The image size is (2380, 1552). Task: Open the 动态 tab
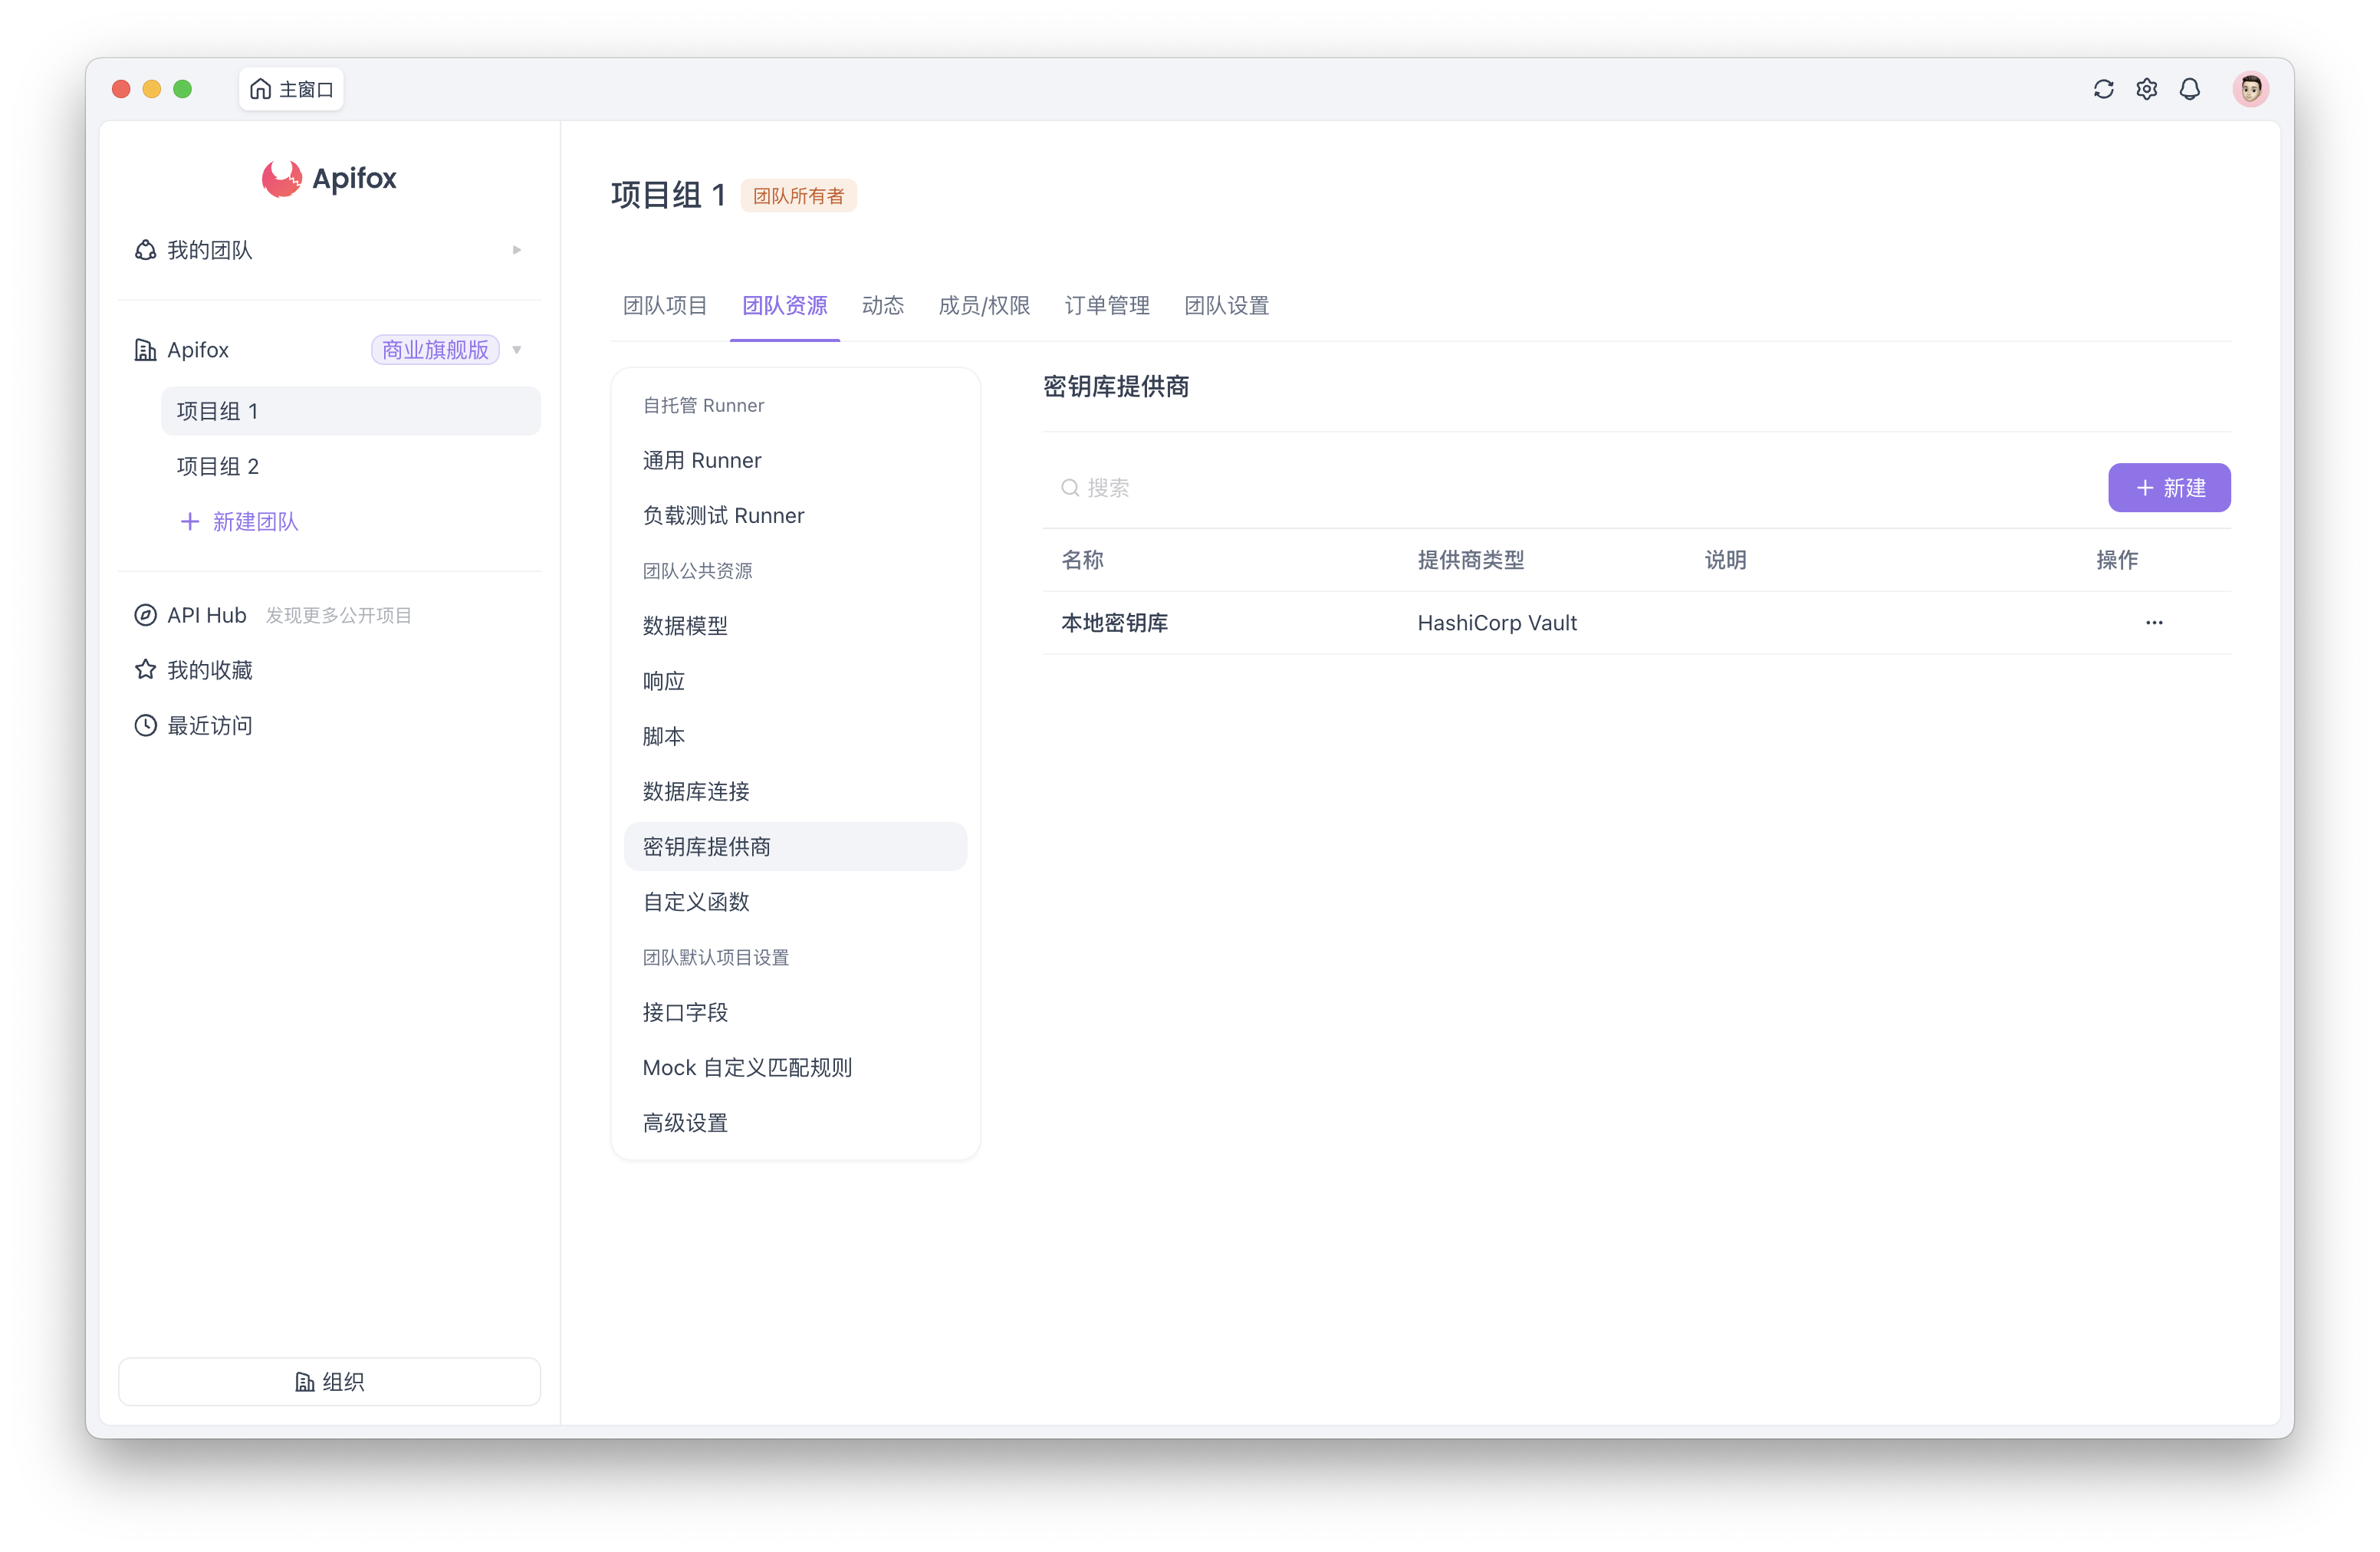(x=882, y=306)
